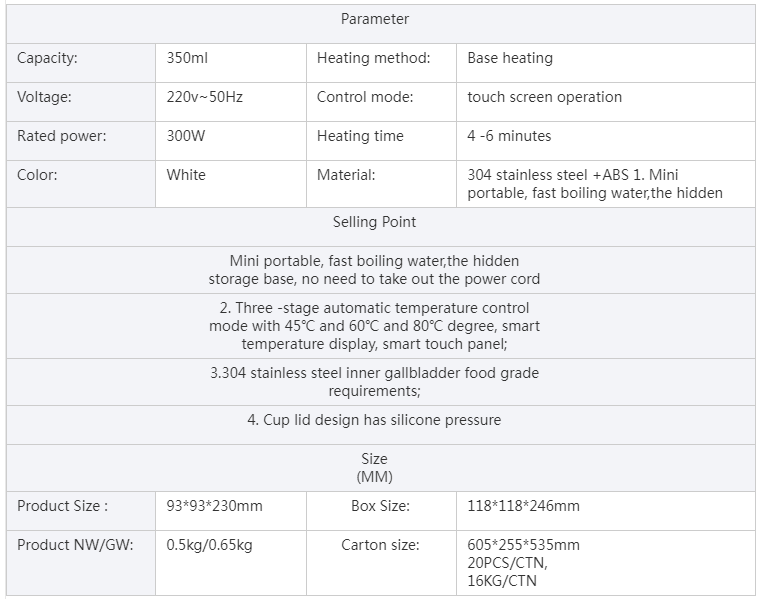The width and height of the screenshot is (761, 599).
Task: Click the 4 -6 minutes heating time
Action: (x=509, y=136)
